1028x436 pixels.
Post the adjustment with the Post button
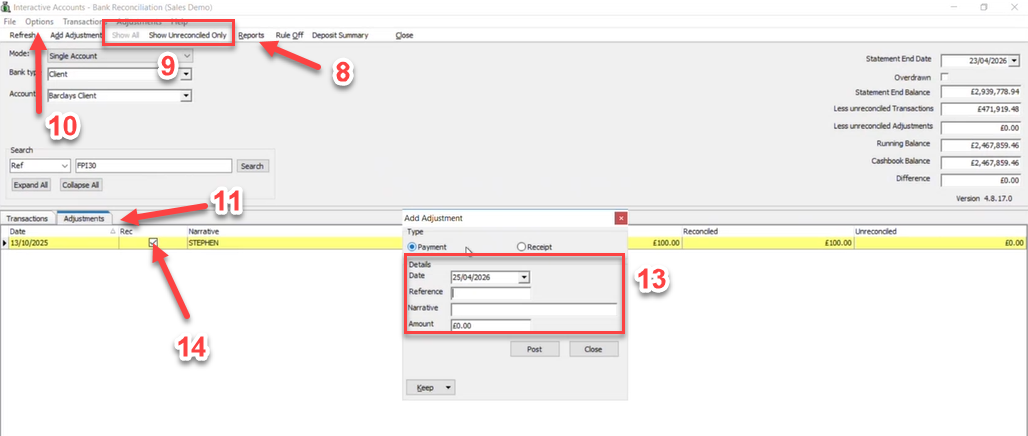(x=535, y=349)
